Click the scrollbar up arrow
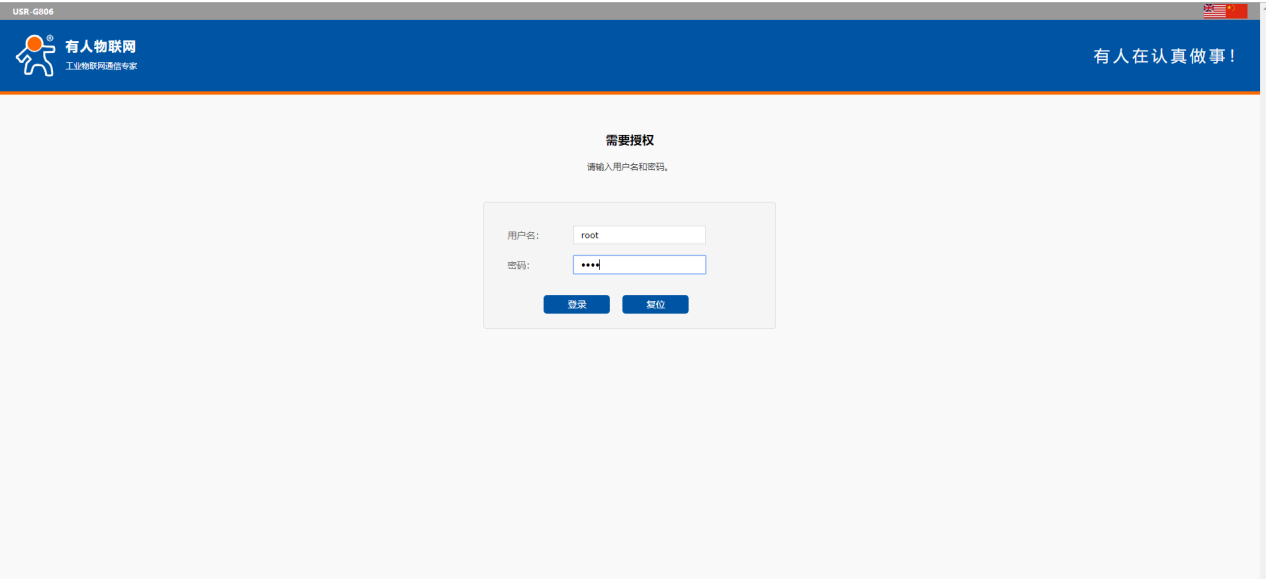1266x579 pixels. (x=1262, y=6)
